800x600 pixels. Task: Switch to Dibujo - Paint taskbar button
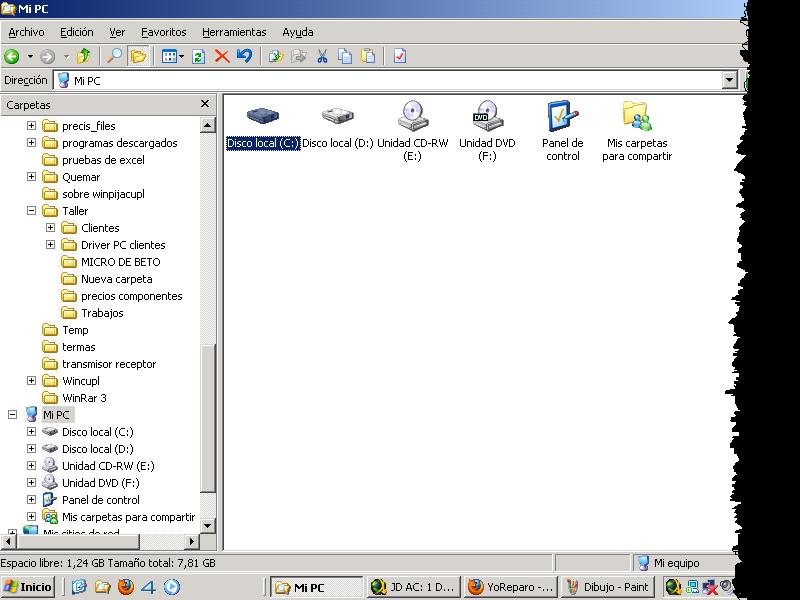pyautogui.click(x=608, y=587)
